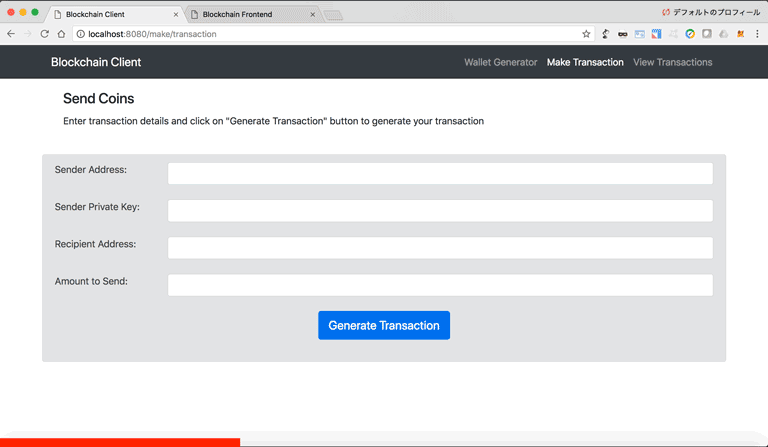Go to the View Transactions page

point(672,62)
